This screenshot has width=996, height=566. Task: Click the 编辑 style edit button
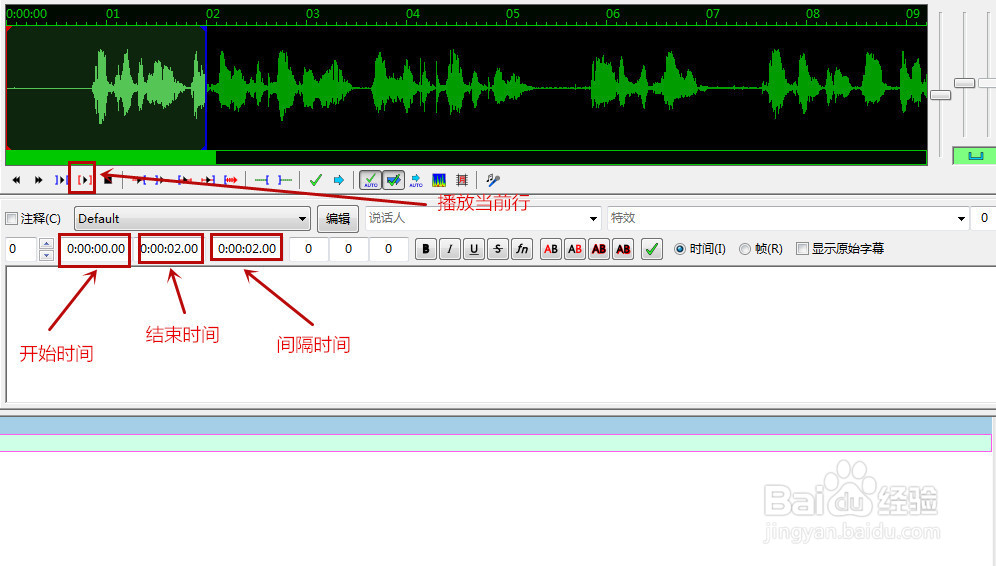coord(338,219)
